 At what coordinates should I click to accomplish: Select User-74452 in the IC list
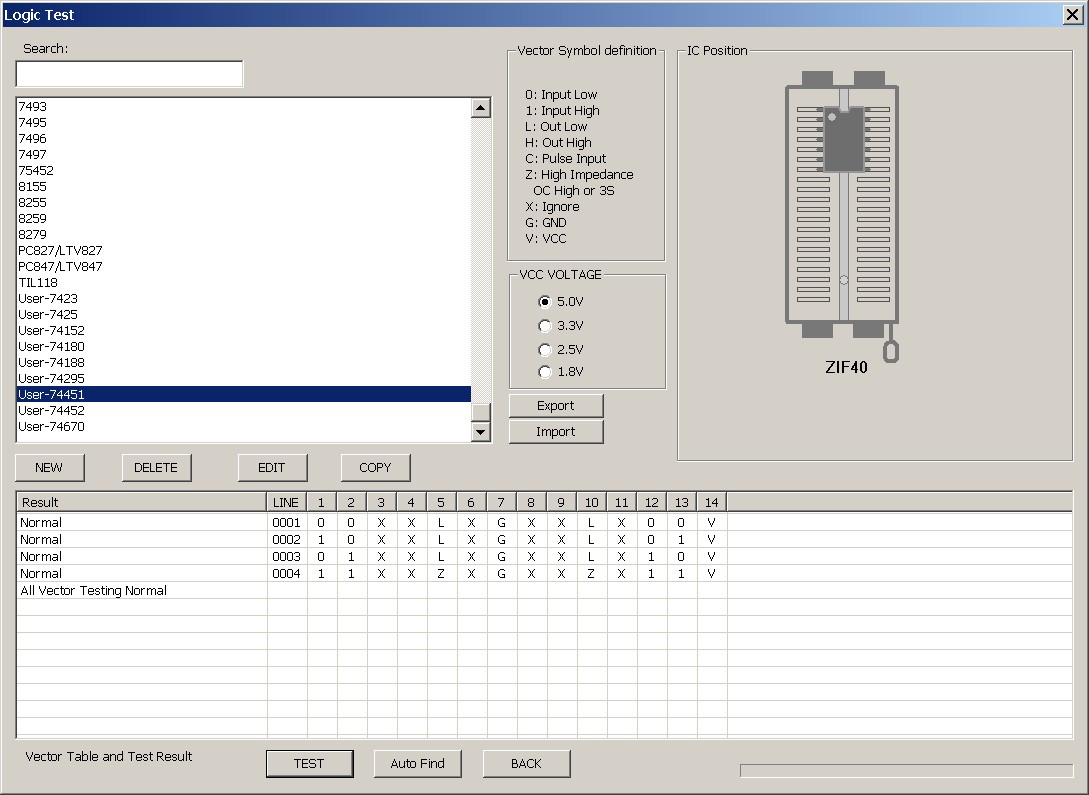coord(52,410)
